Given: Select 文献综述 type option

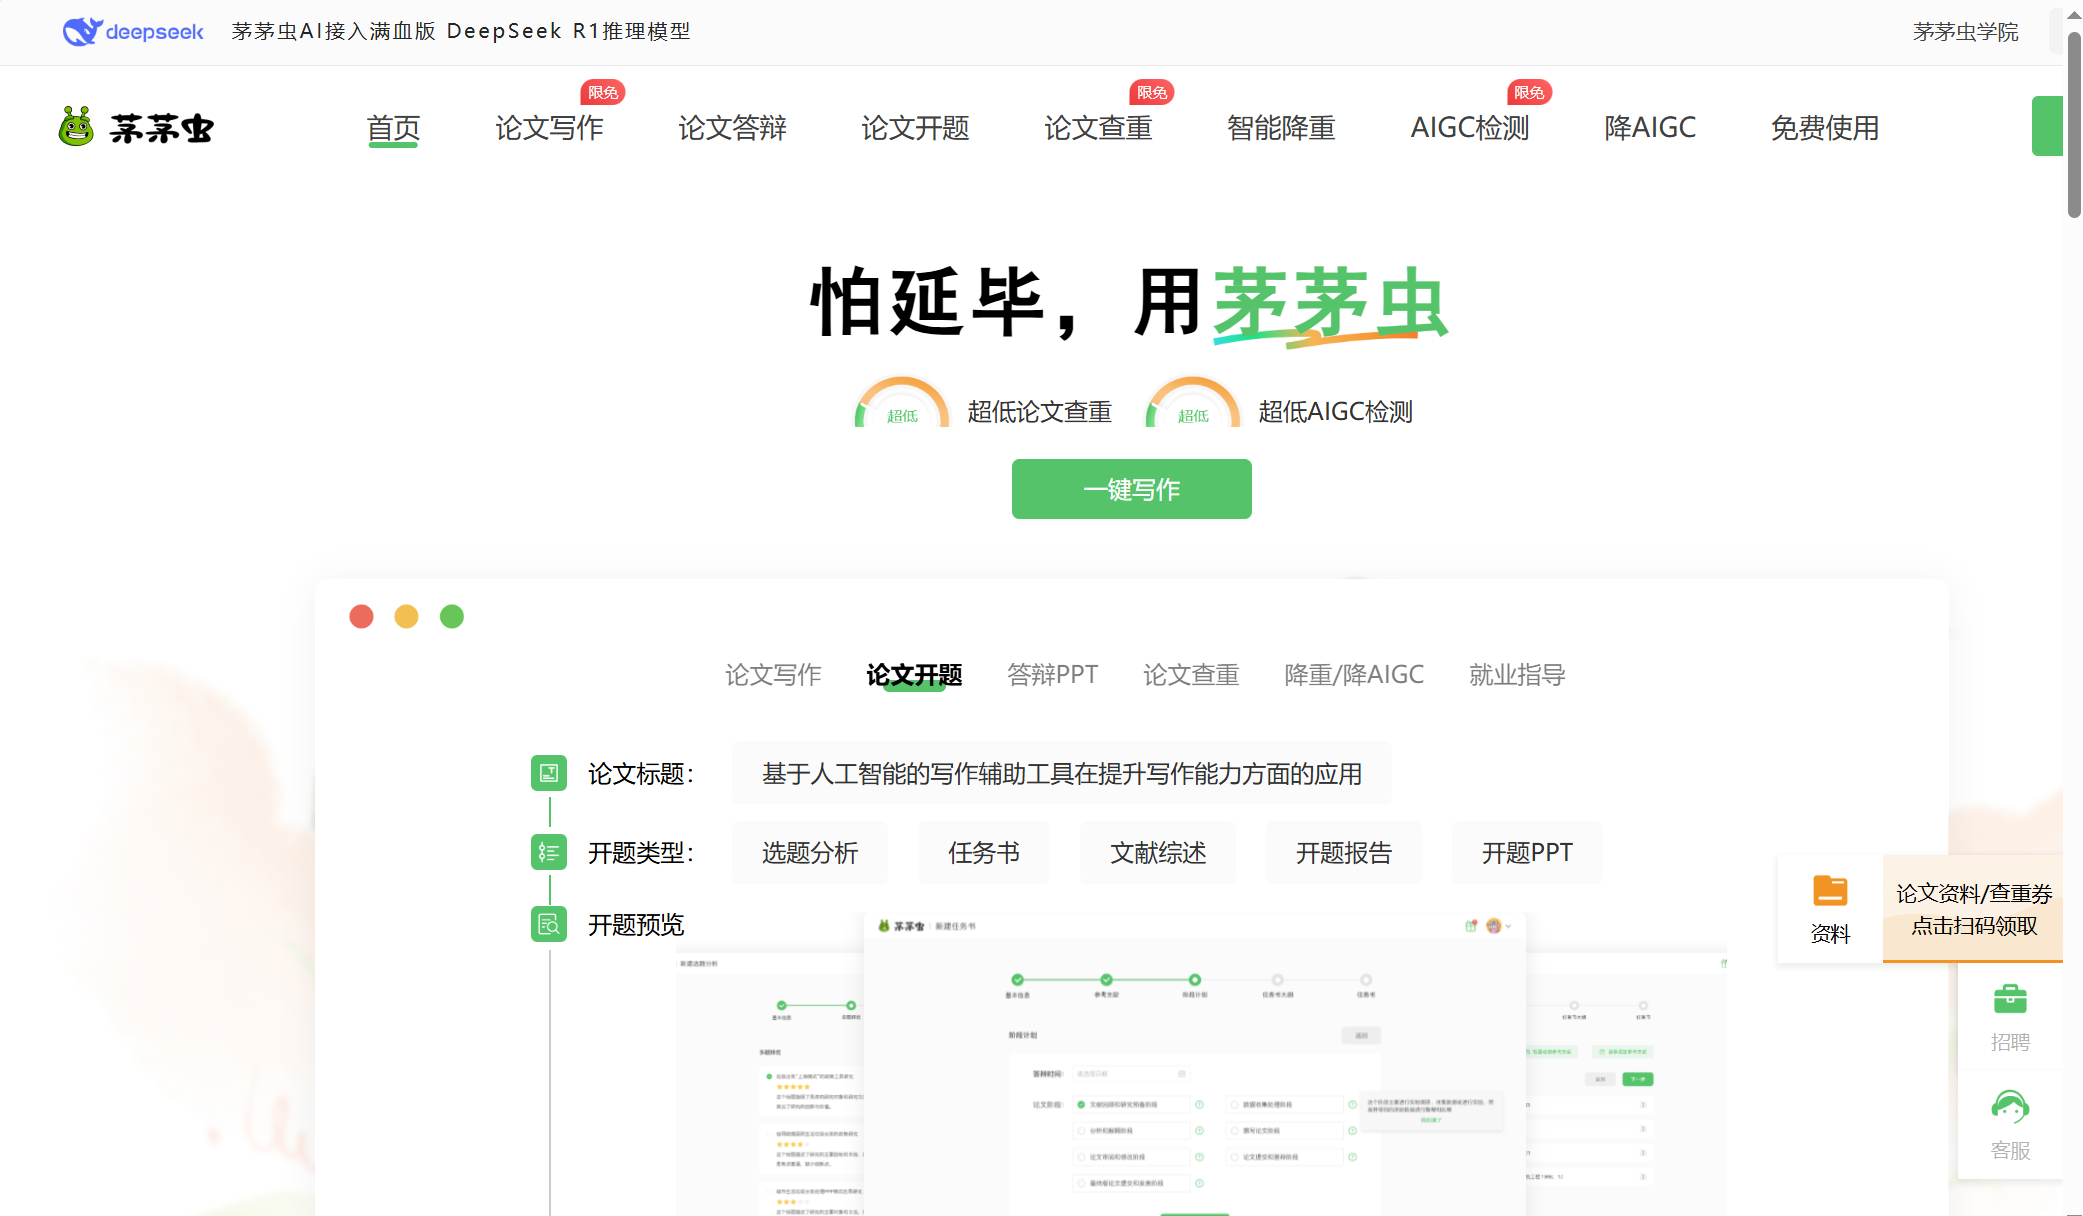Looking at the screenshot, I should (1158, 853).
